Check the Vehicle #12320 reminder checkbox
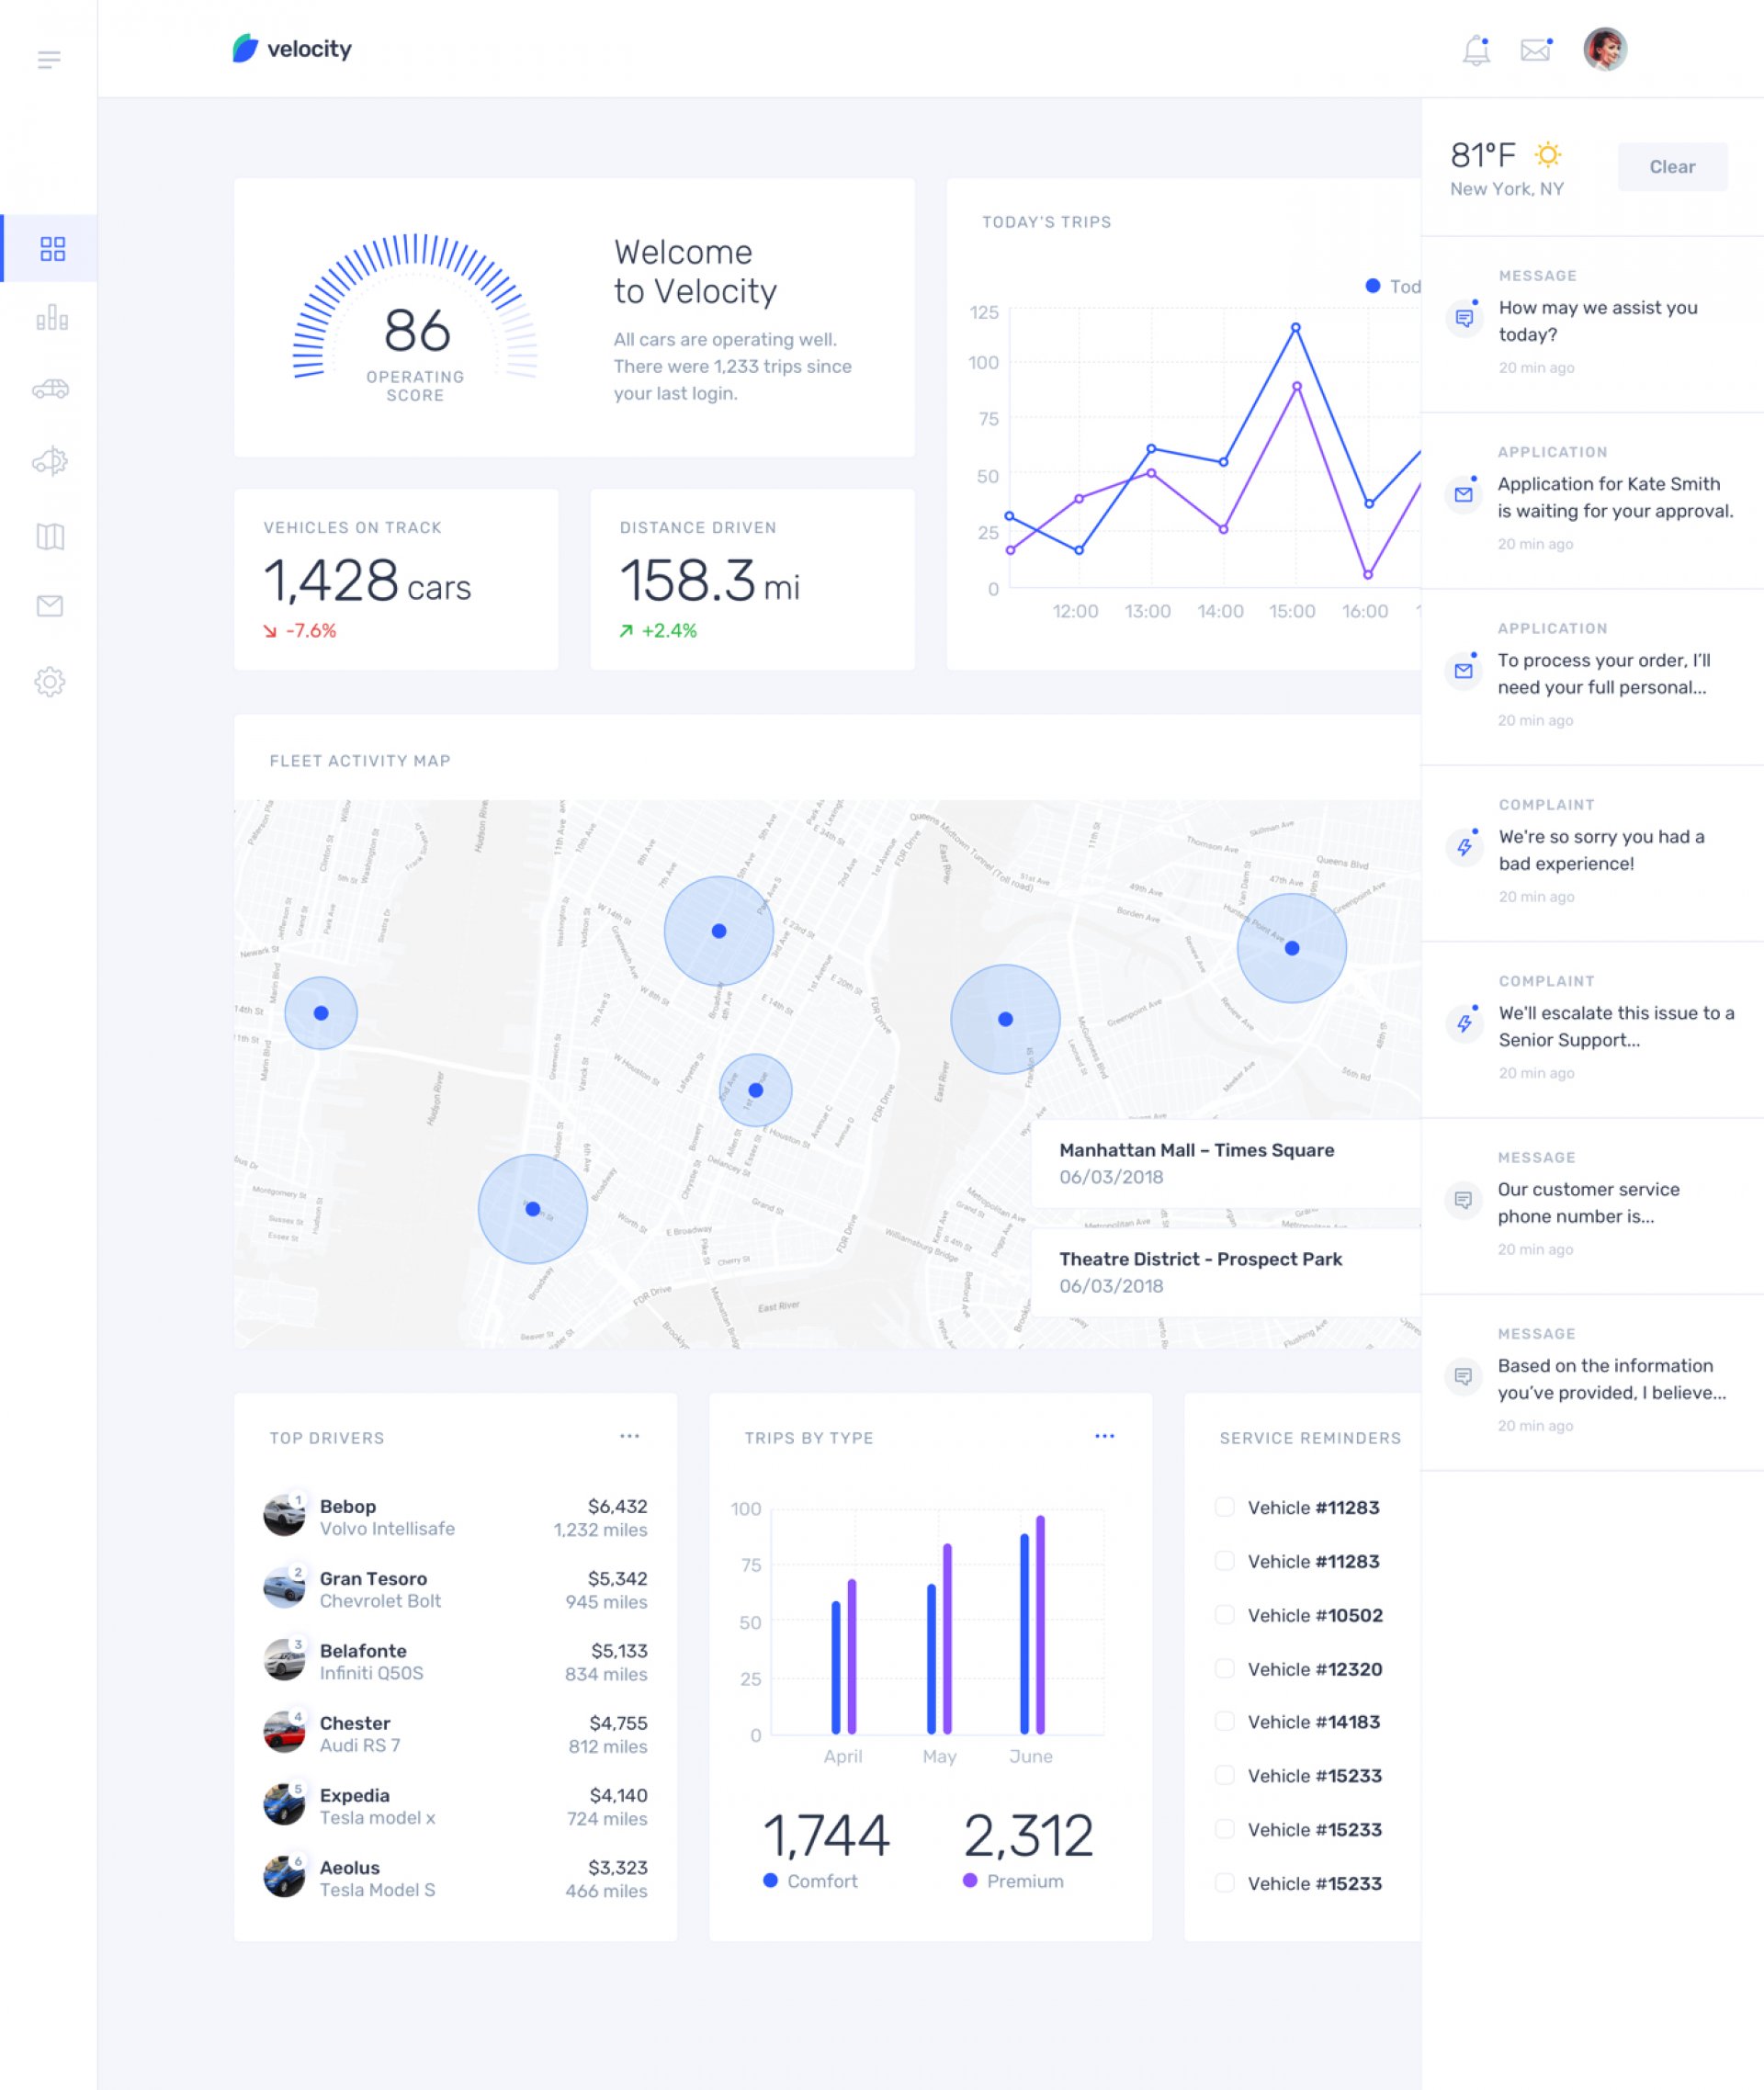Viewport: 1764px width, 2090px height. [x=1224, y=1668]
